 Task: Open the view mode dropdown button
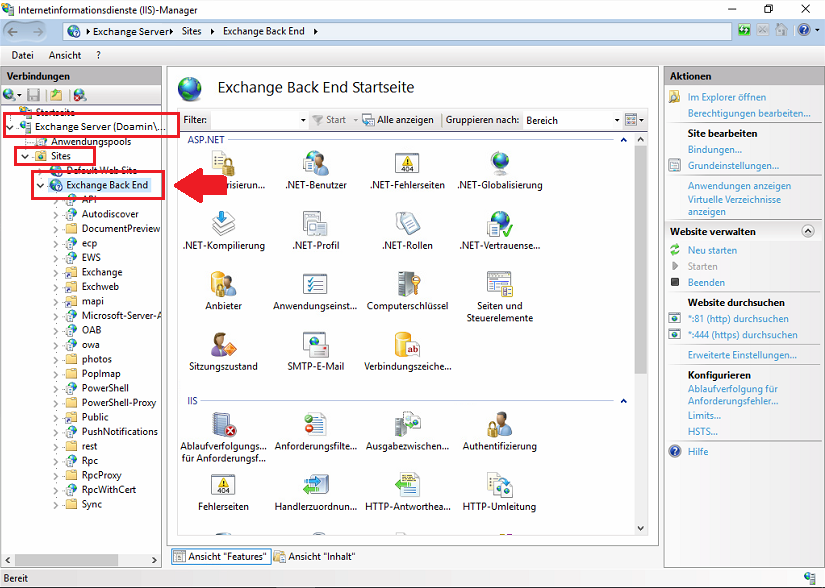click(x=634, y=120)
